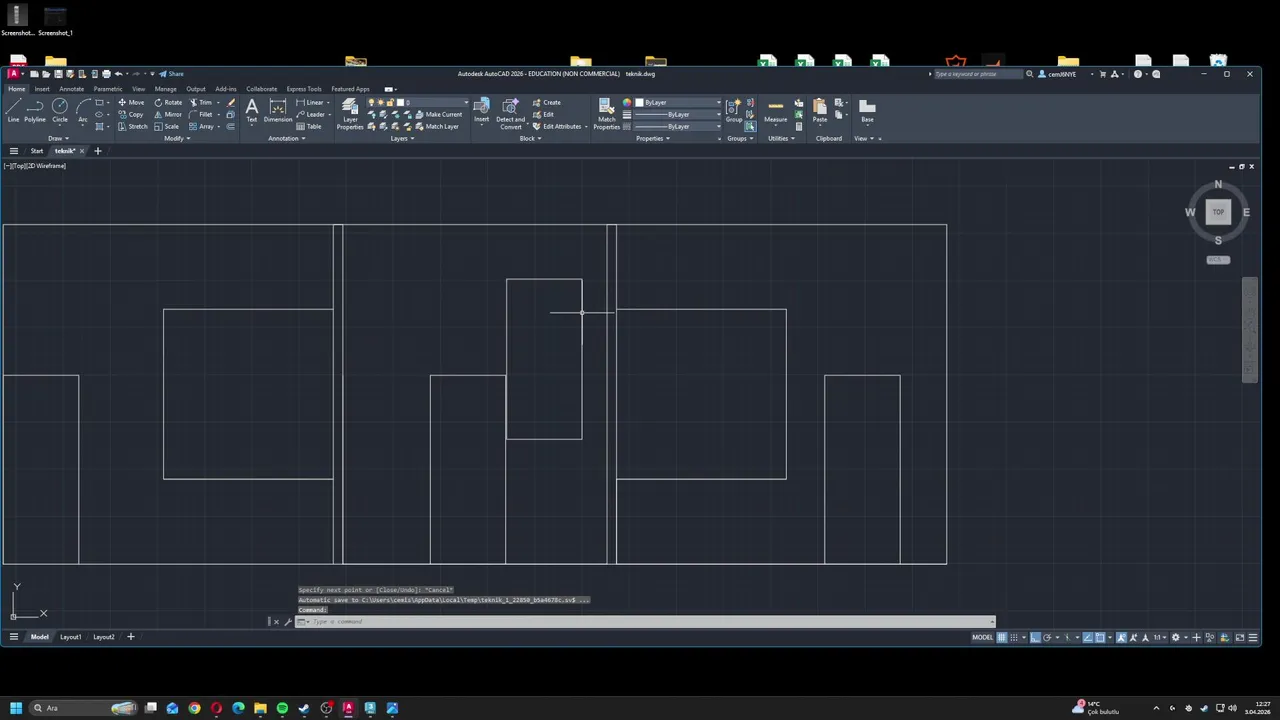Viewport: 1280px width, 720px height.
Task: Open Windows Start menu
Action: coord(16,708)
